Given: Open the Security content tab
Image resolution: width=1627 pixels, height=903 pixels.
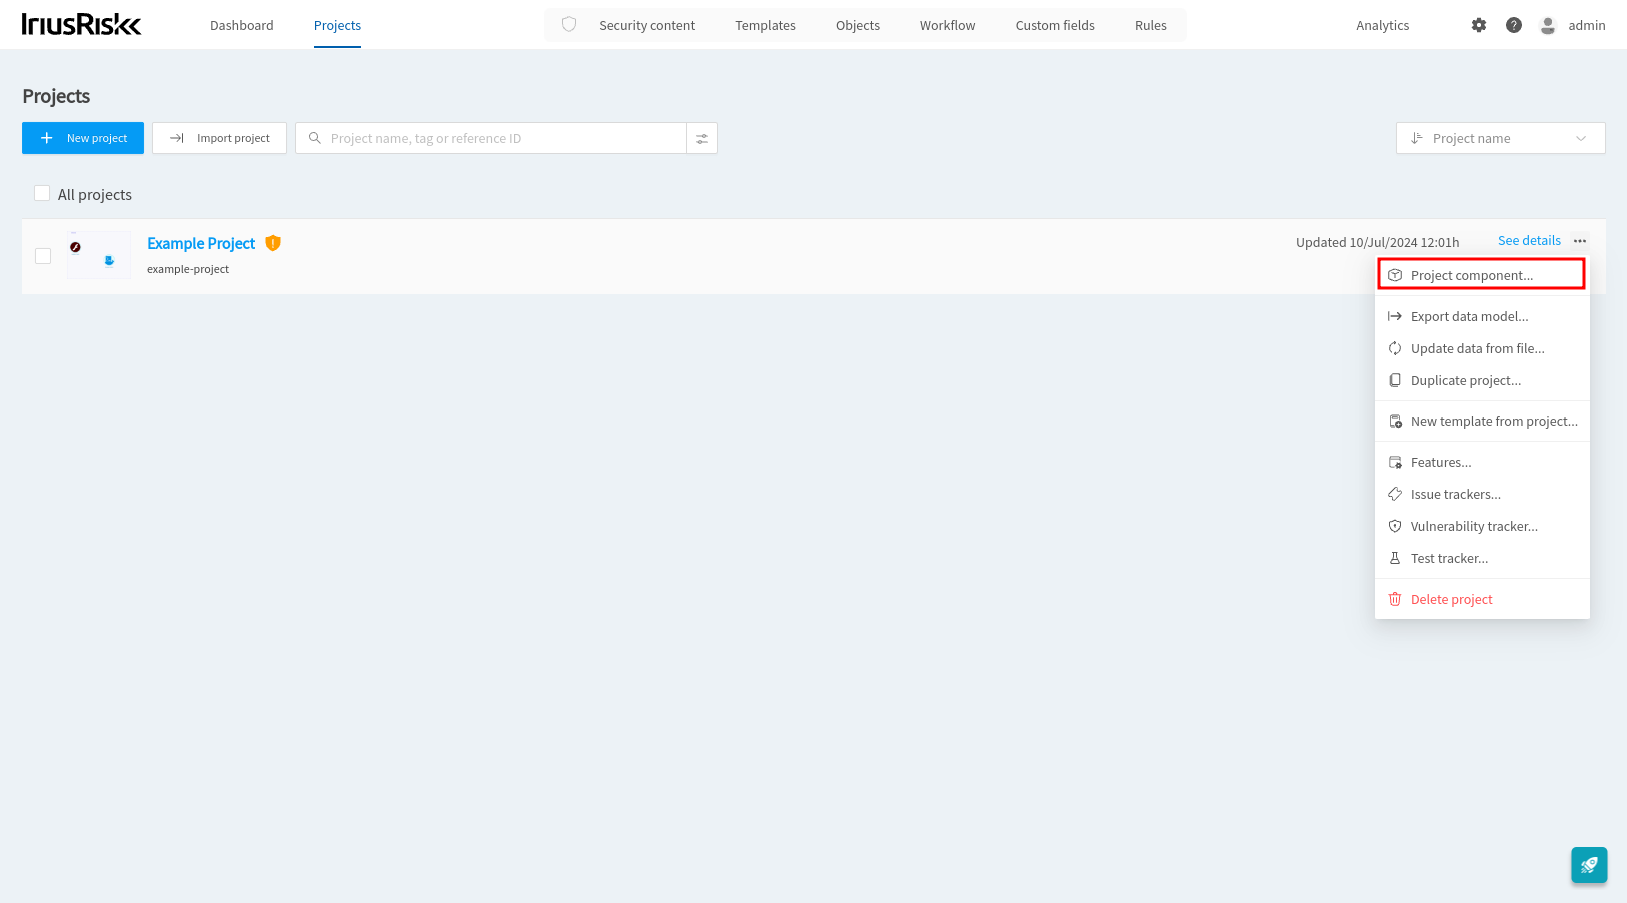Looking at the screenshot, I should coord(647,25).
